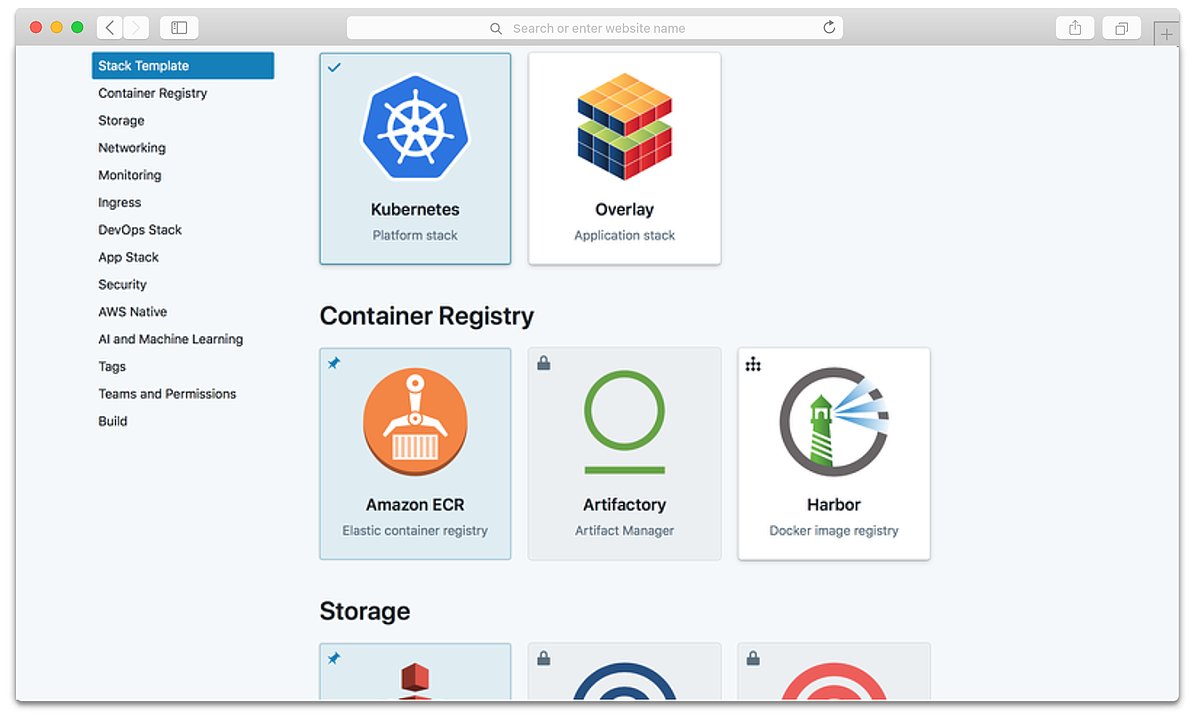Click the red AWS storage logo
Viewport: 1199px width, 718px height.
[x=415, y=681]
